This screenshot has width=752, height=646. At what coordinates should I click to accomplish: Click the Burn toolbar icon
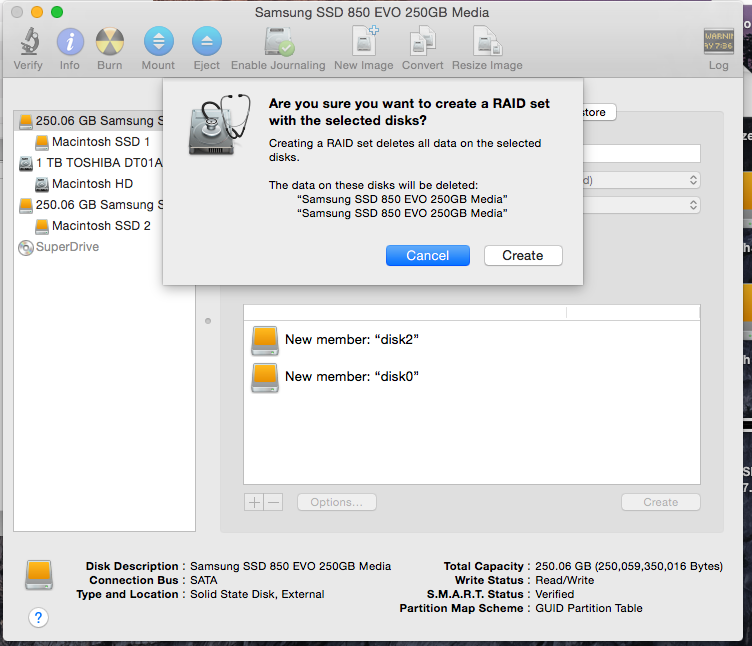click(110, 41)
